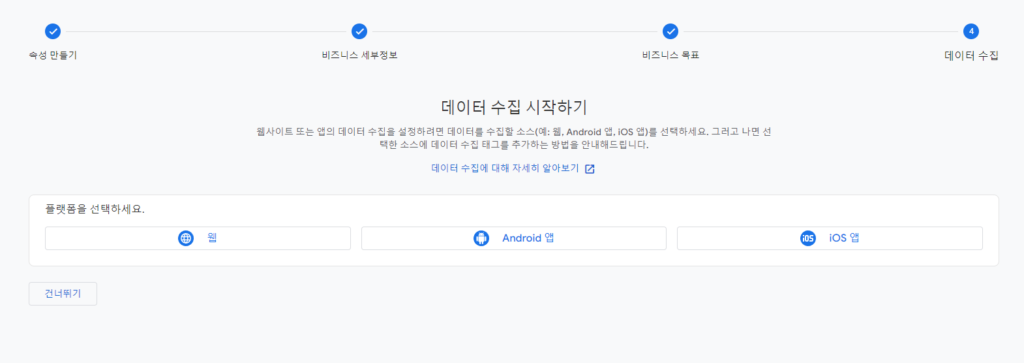Image resolution: width=1024 pixels, height=363 pixels.
Task: Click the 건너뛰기 skip button
Action: click(63, 294)
